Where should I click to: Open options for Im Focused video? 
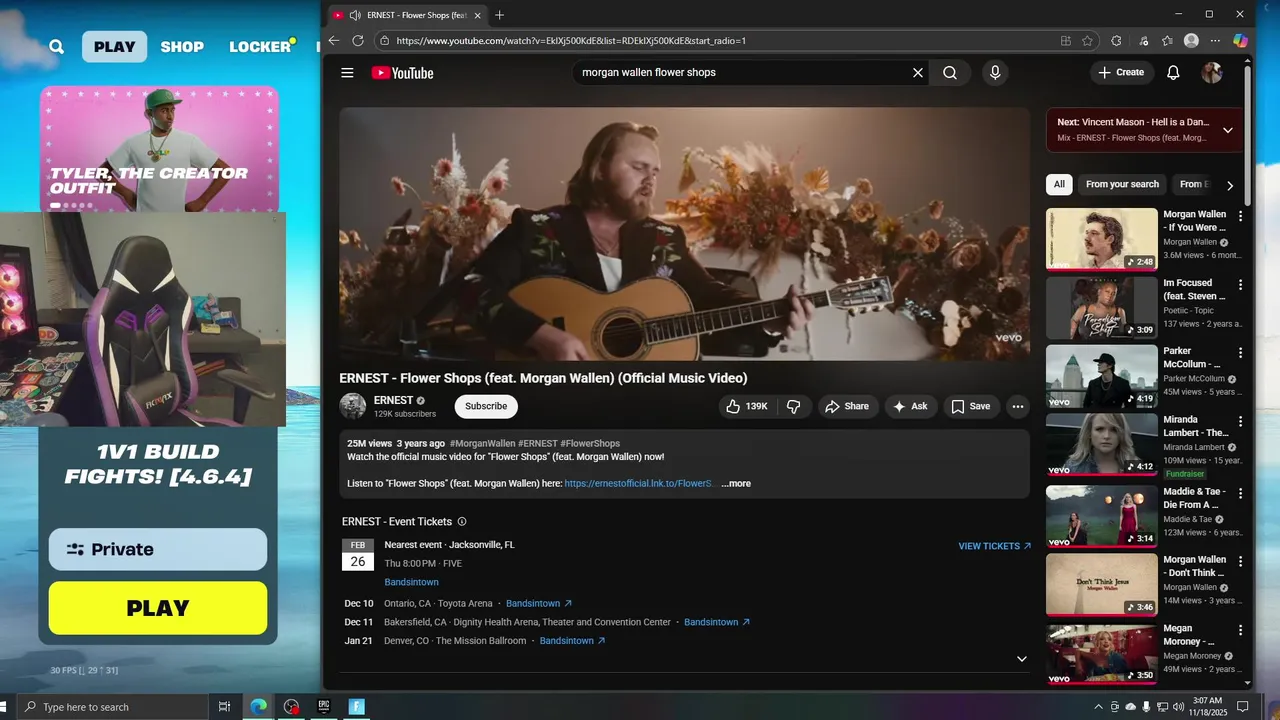(1241, 285)
